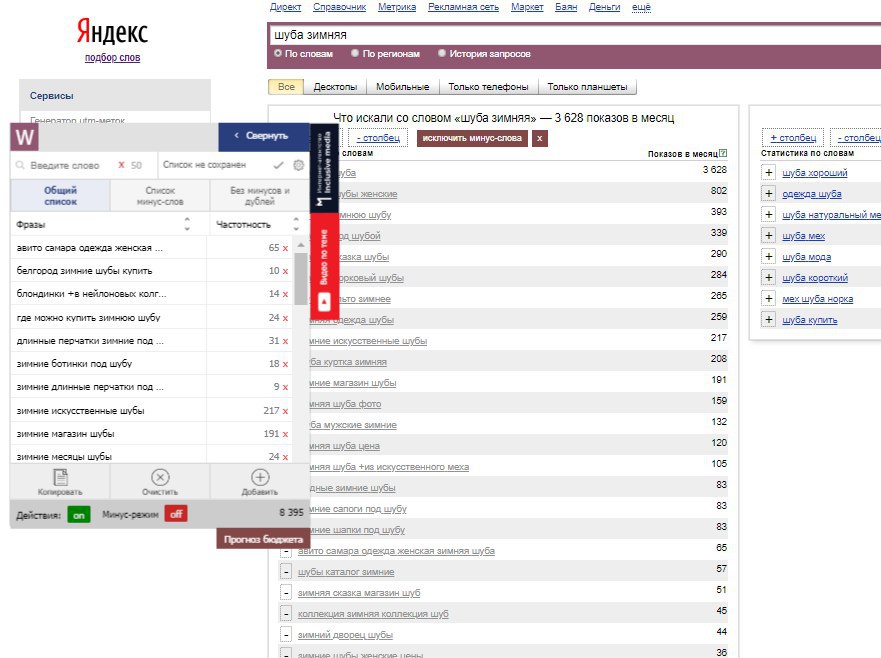The width and height of the screenshot is (881, 658).
Task: Add 'одежда шуба' with plus icon
Action: 769,194
